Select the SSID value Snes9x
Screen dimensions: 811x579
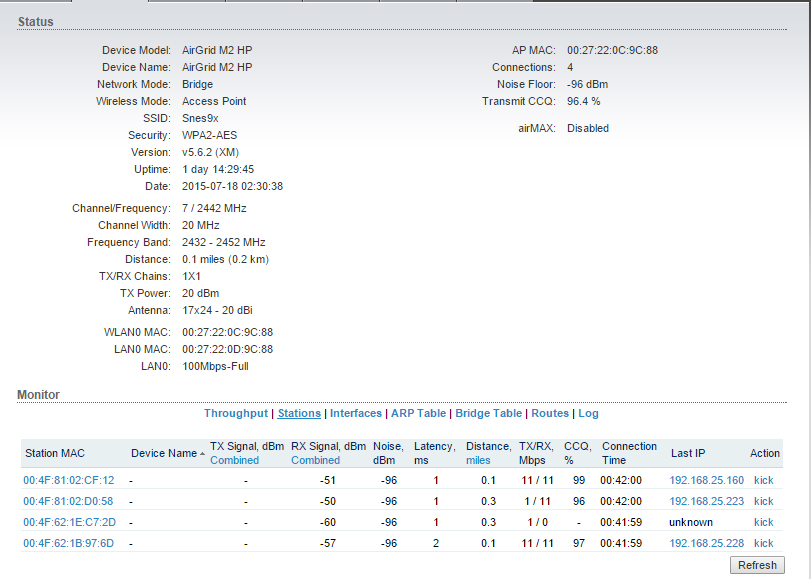(x=200, y=118)
